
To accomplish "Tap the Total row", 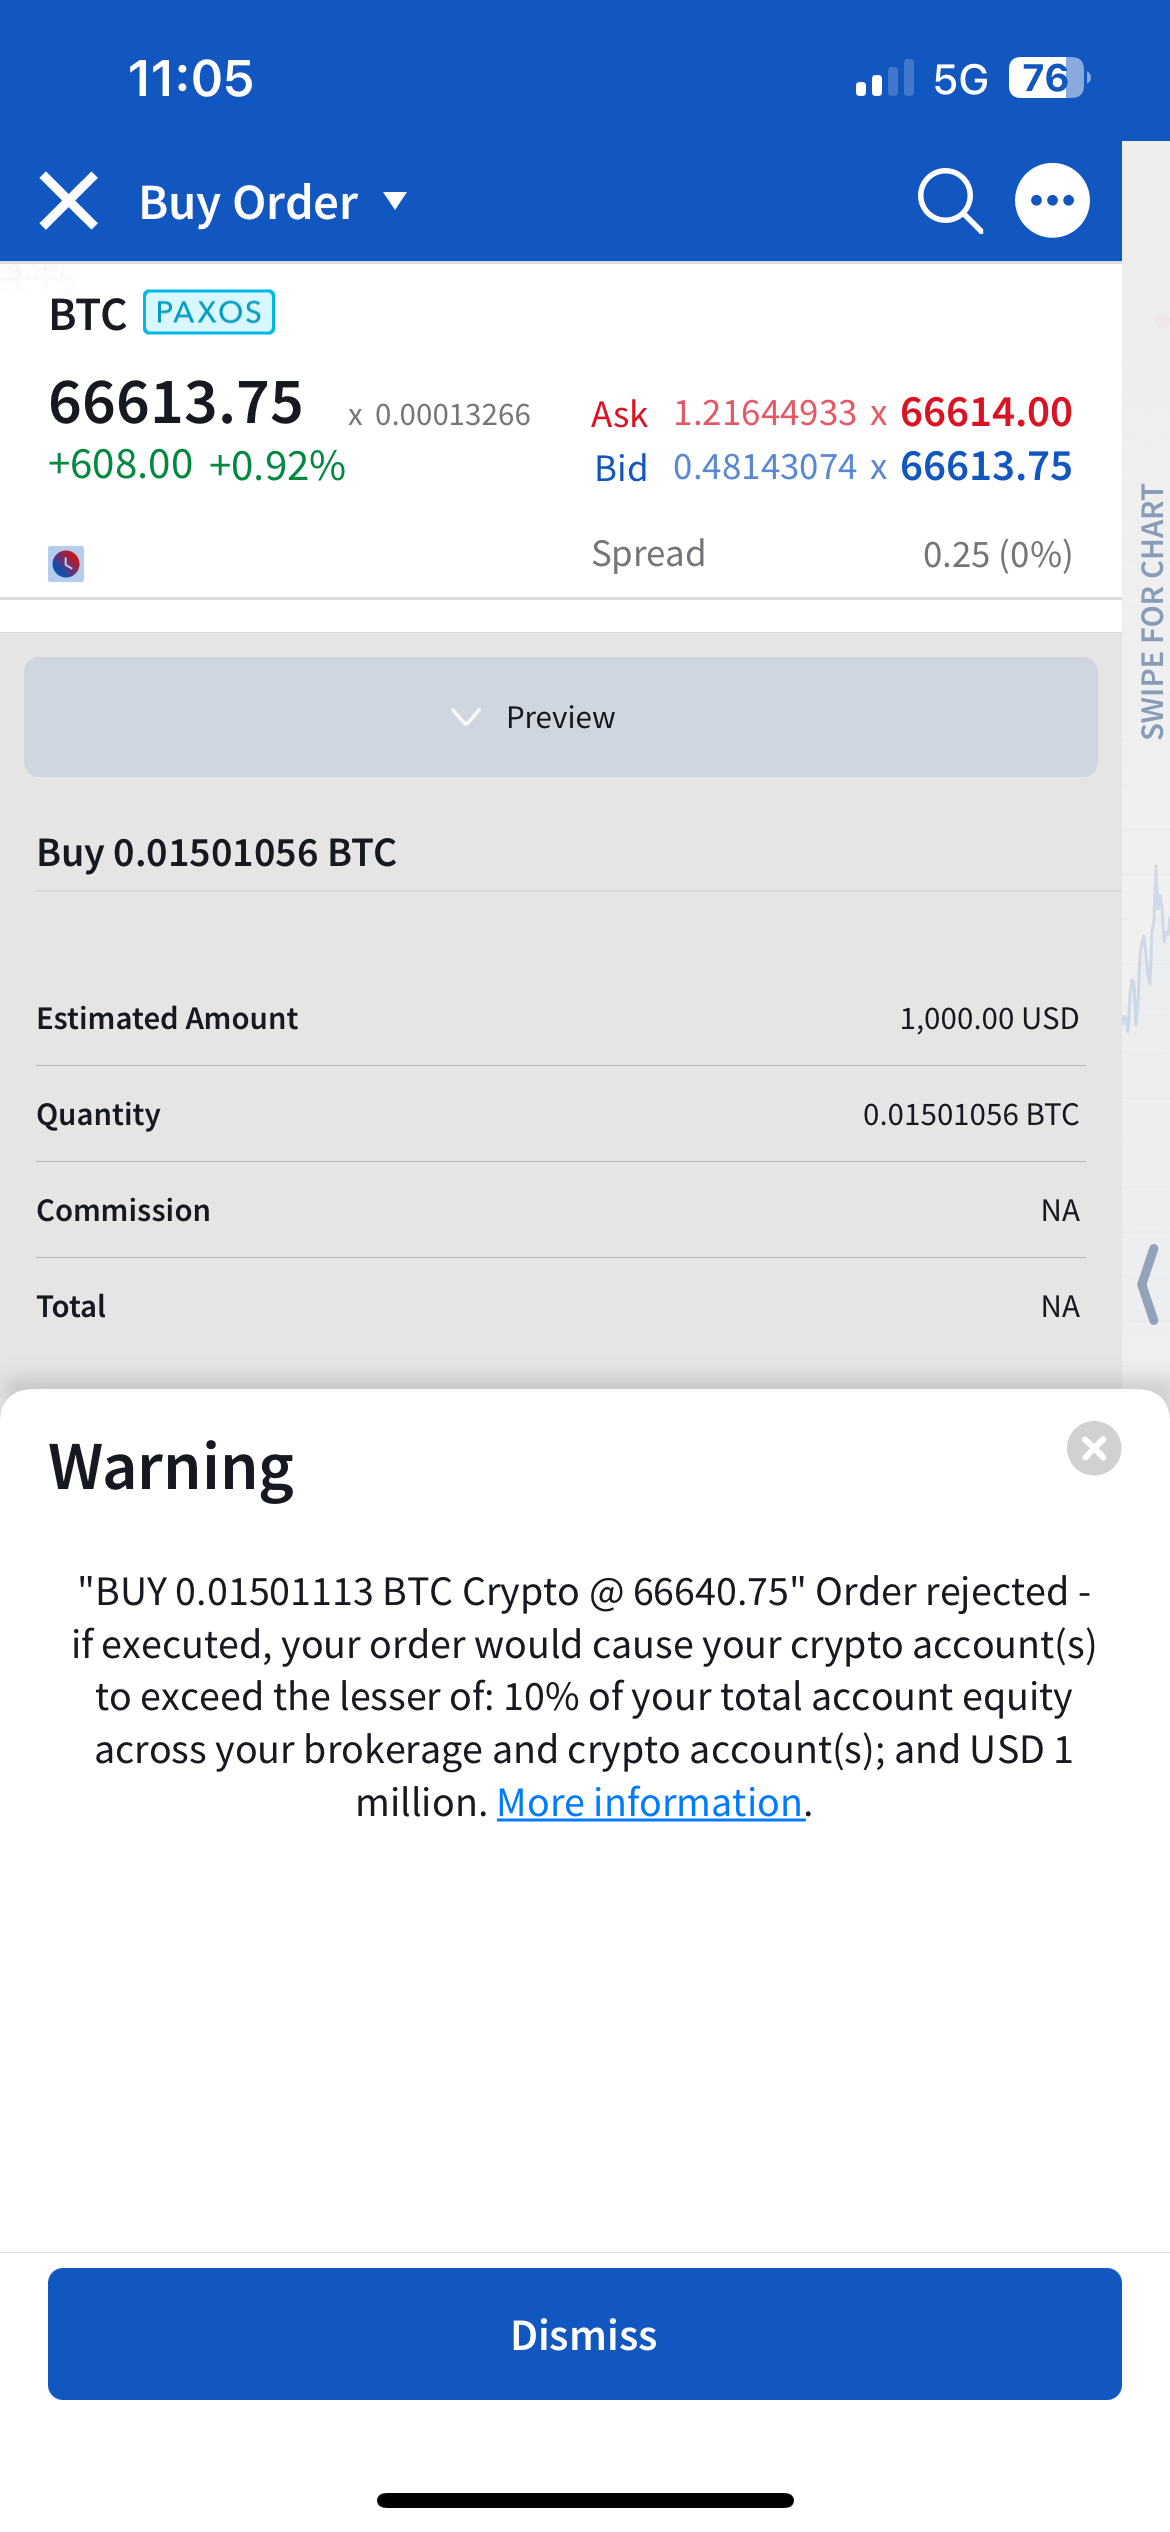I will pyautogui.click(x=558, y=1306).
